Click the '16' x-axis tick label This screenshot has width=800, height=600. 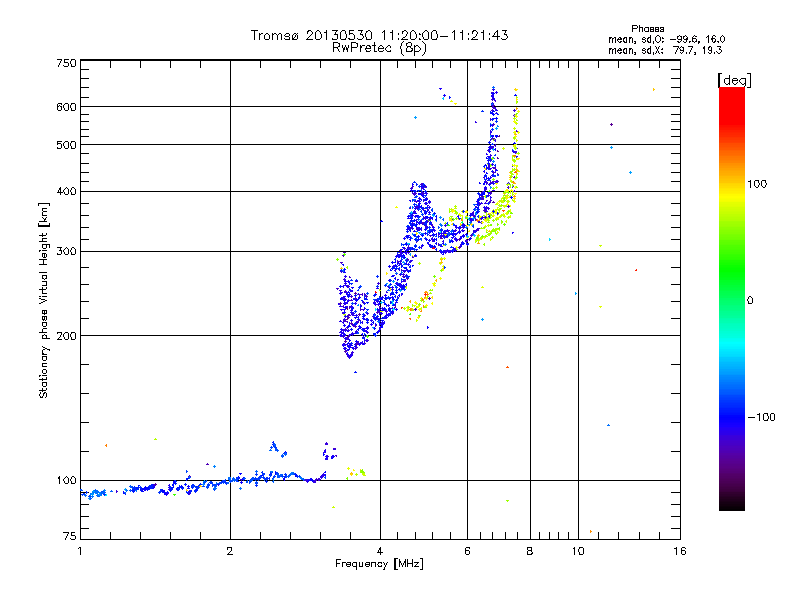tap(680, 551)
